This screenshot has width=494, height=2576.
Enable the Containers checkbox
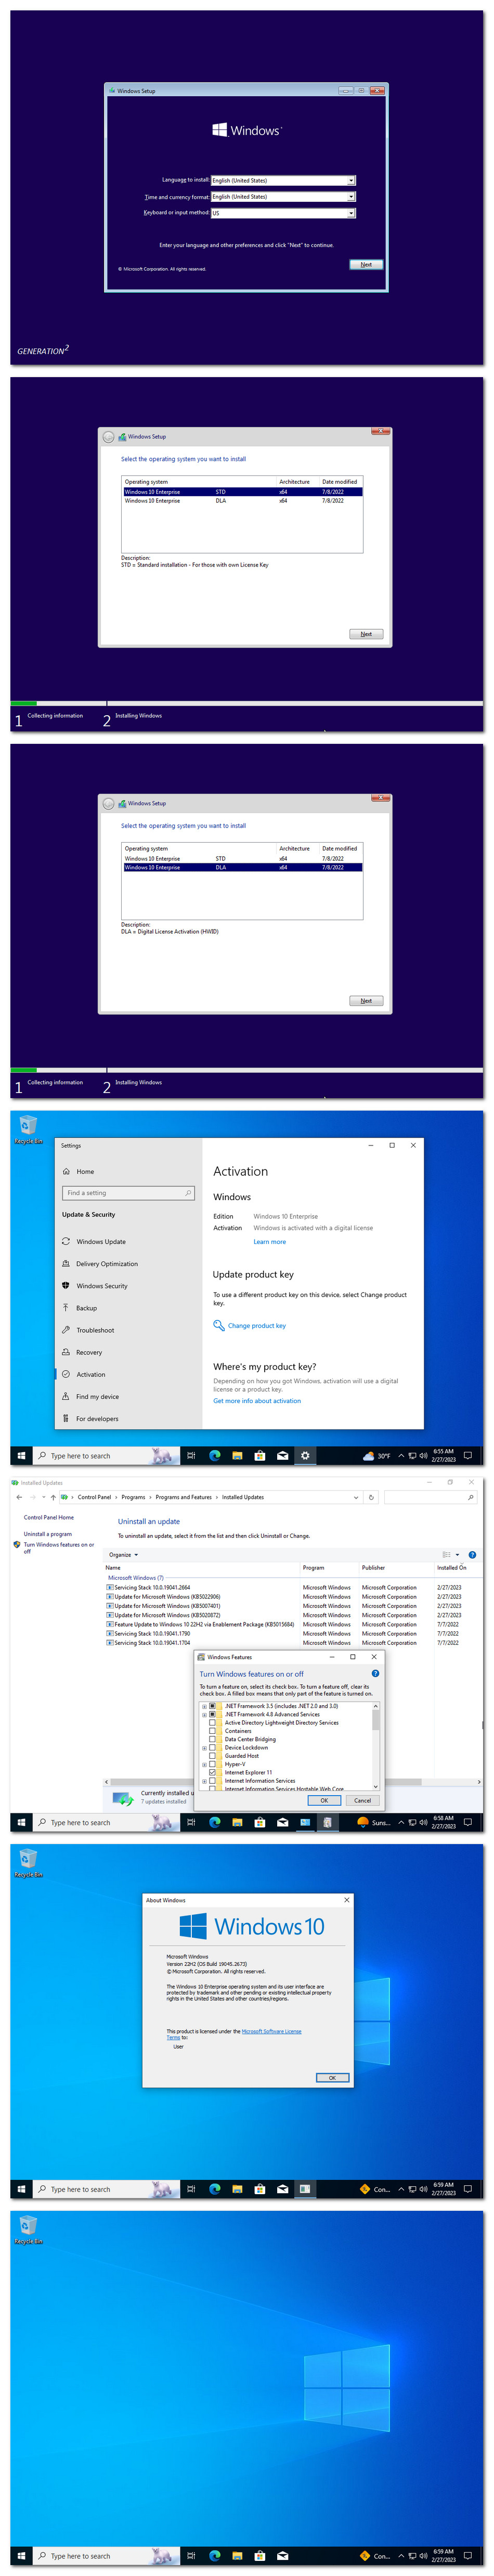[212, 1731]
